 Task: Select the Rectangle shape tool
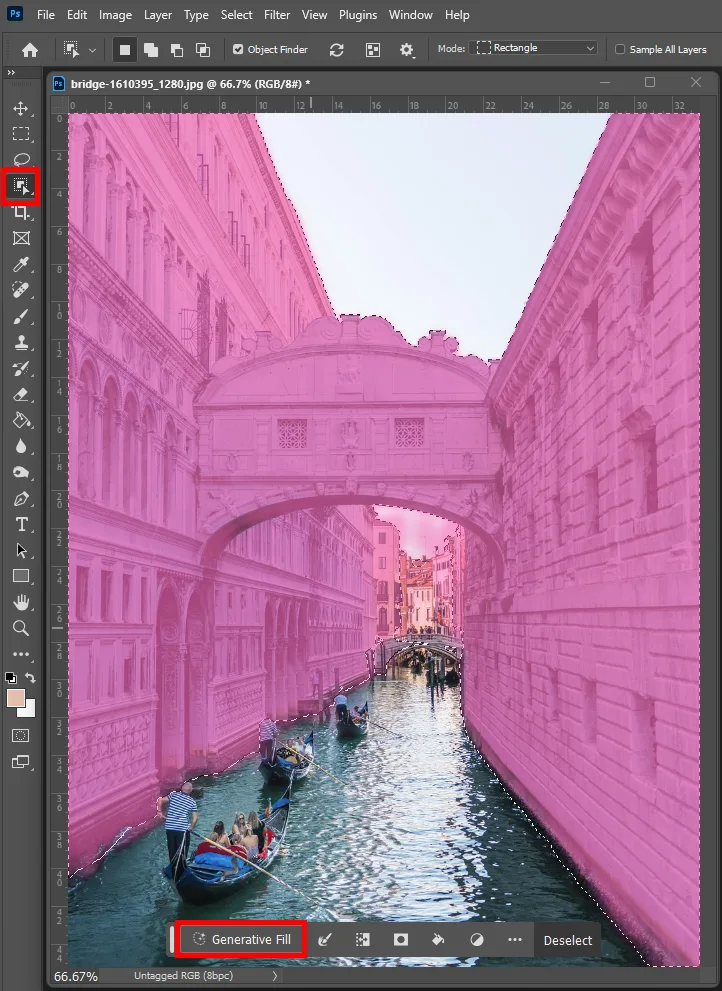(21, 576)
